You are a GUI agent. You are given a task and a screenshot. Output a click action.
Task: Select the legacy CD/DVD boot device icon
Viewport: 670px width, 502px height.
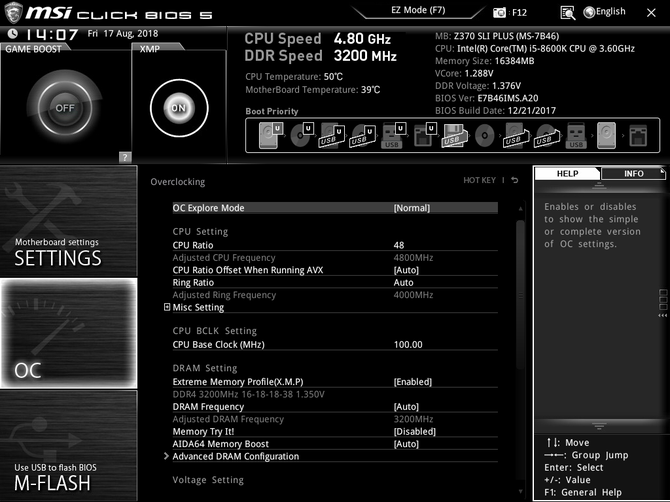coord(485,136)
